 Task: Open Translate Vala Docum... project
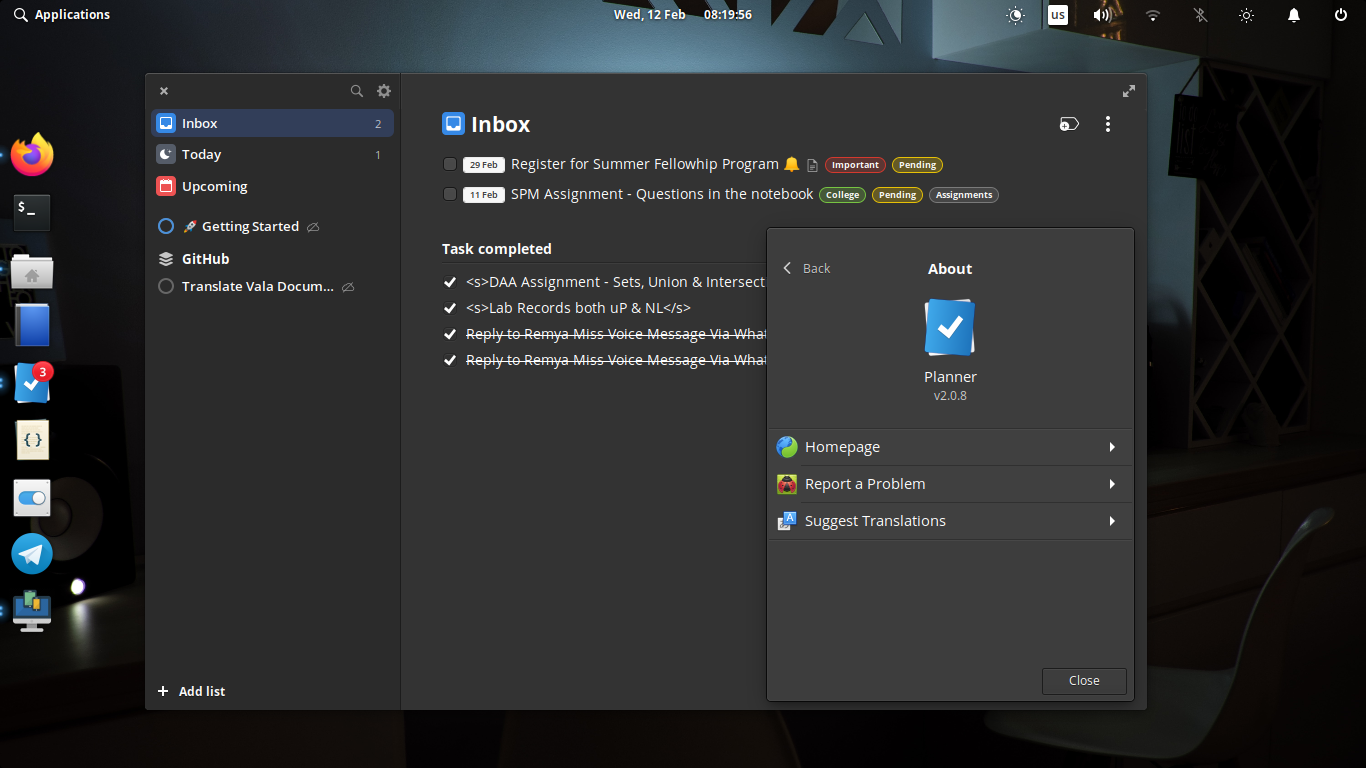click(x=258, y=286)
